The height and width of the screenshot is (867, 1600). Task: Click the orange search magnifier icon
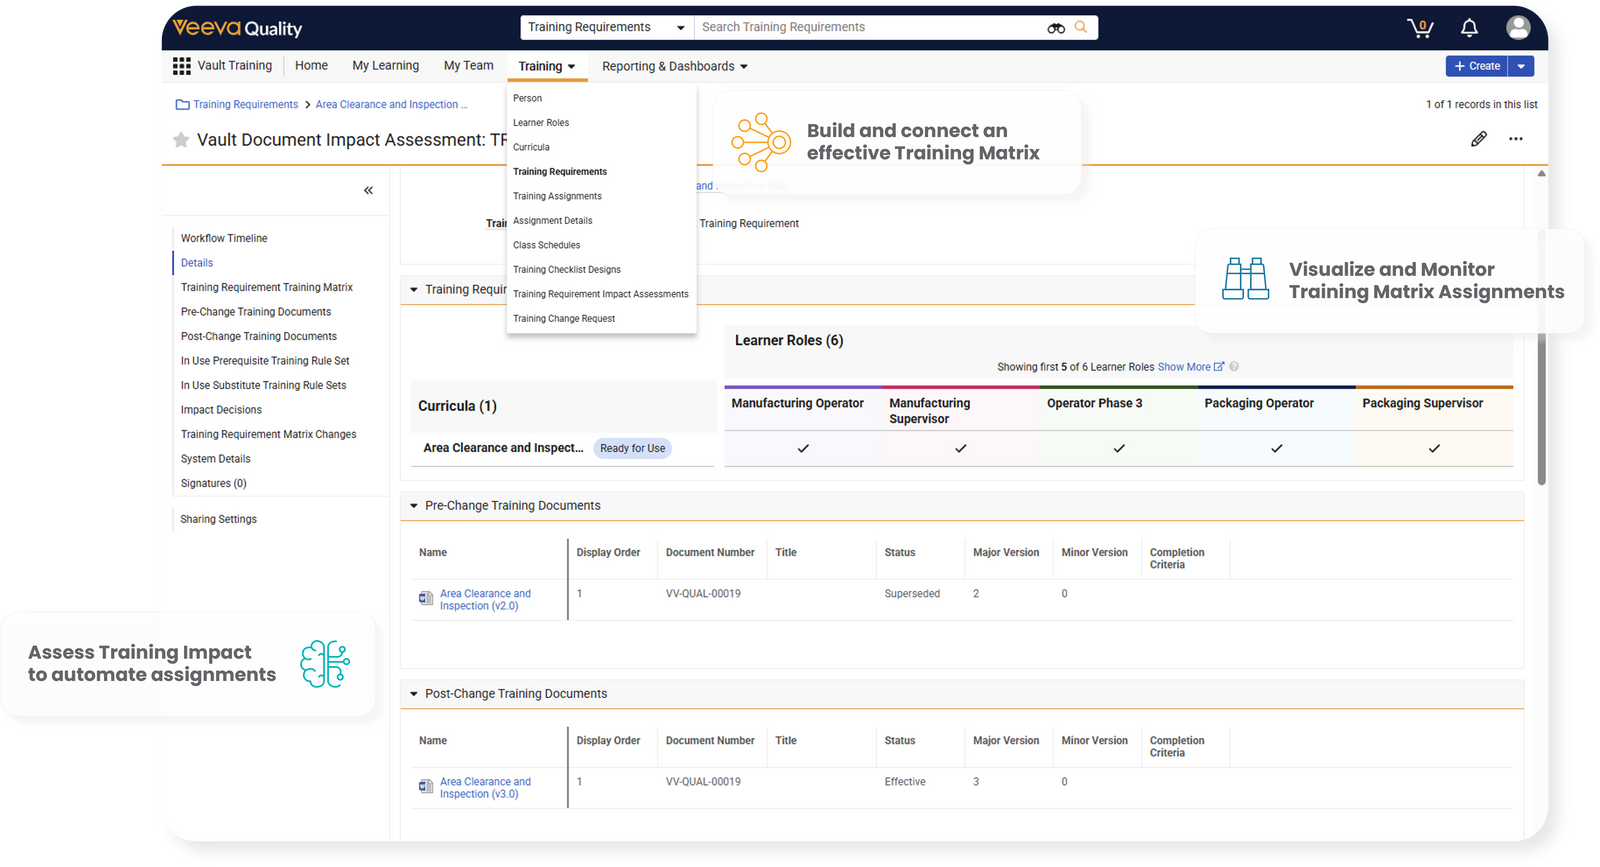pos(1081,27)
